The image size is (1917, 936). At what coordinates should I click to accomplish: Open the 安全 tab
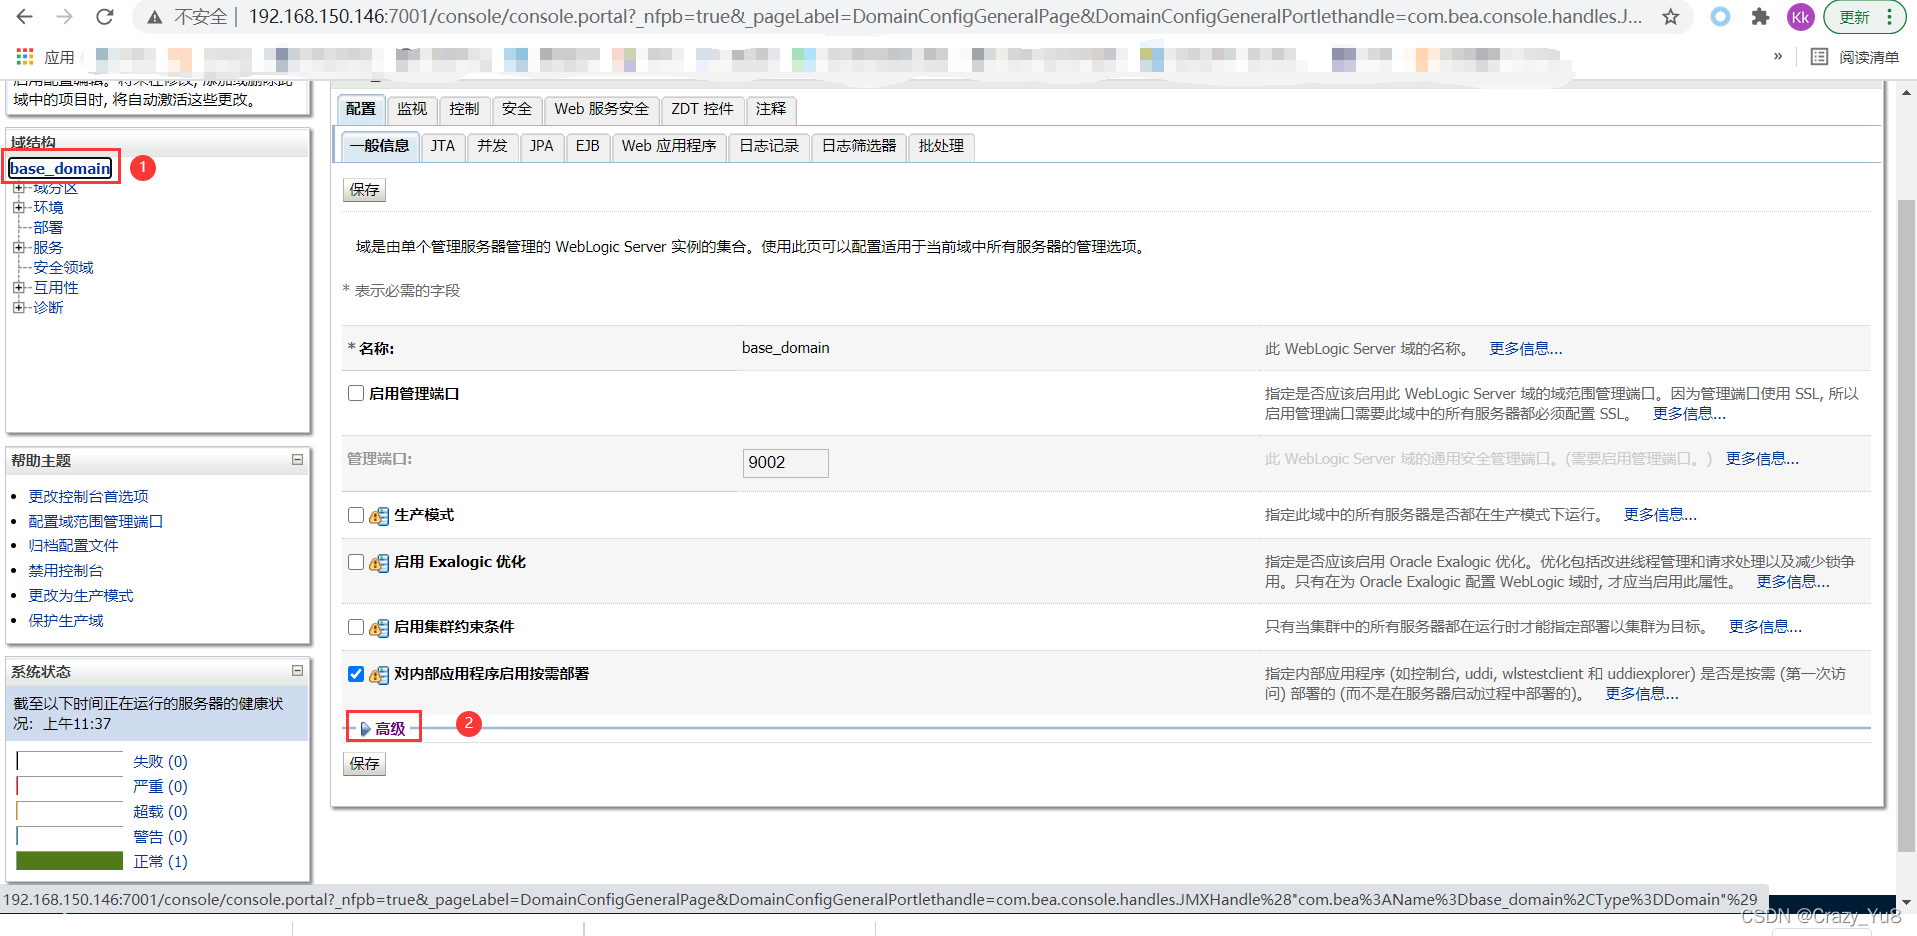click(517, 109)
